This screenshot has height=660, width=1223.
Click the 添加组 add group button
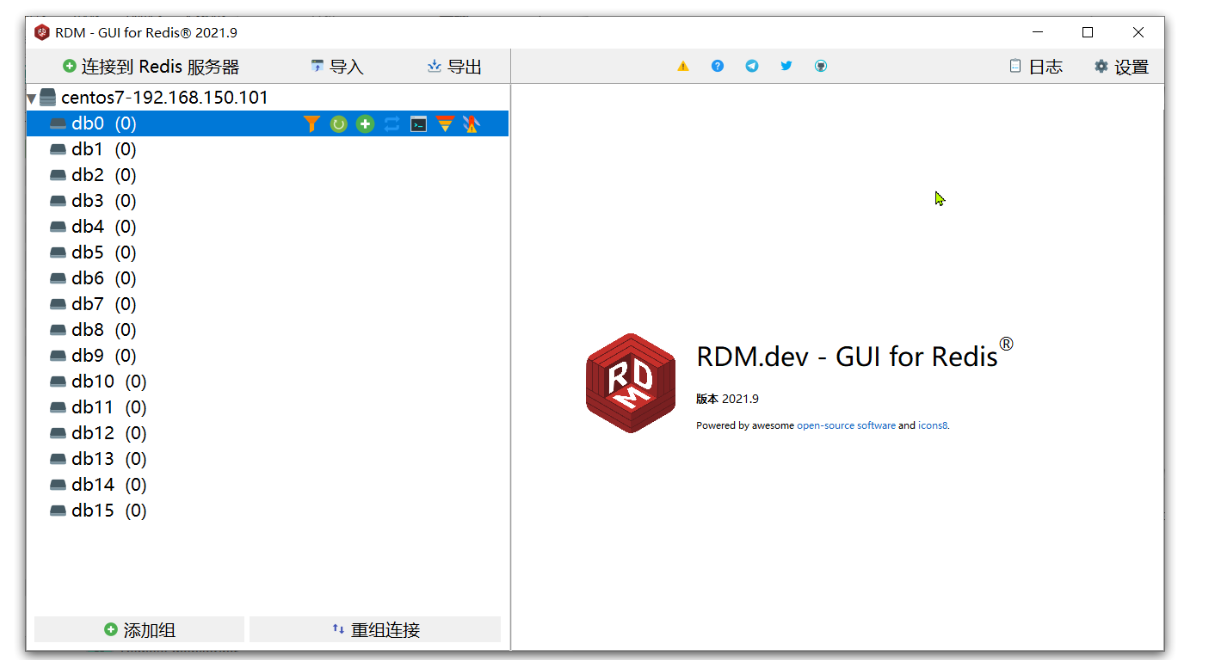139,630
